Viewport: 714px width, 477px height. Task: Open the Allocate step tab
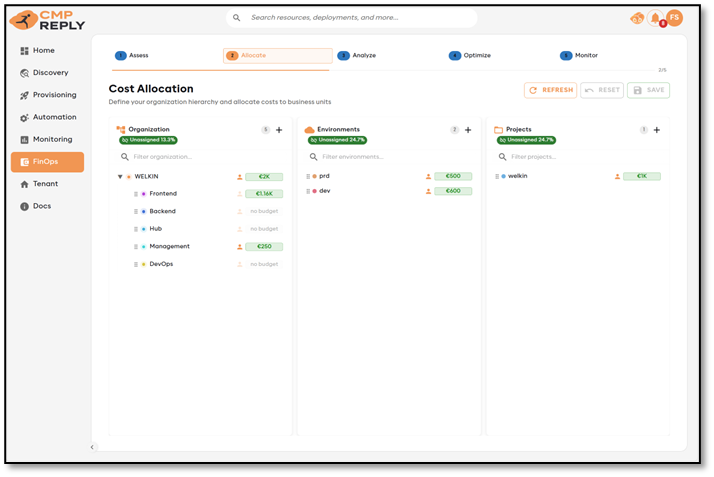pyautogui.click(x=277, y=56)
